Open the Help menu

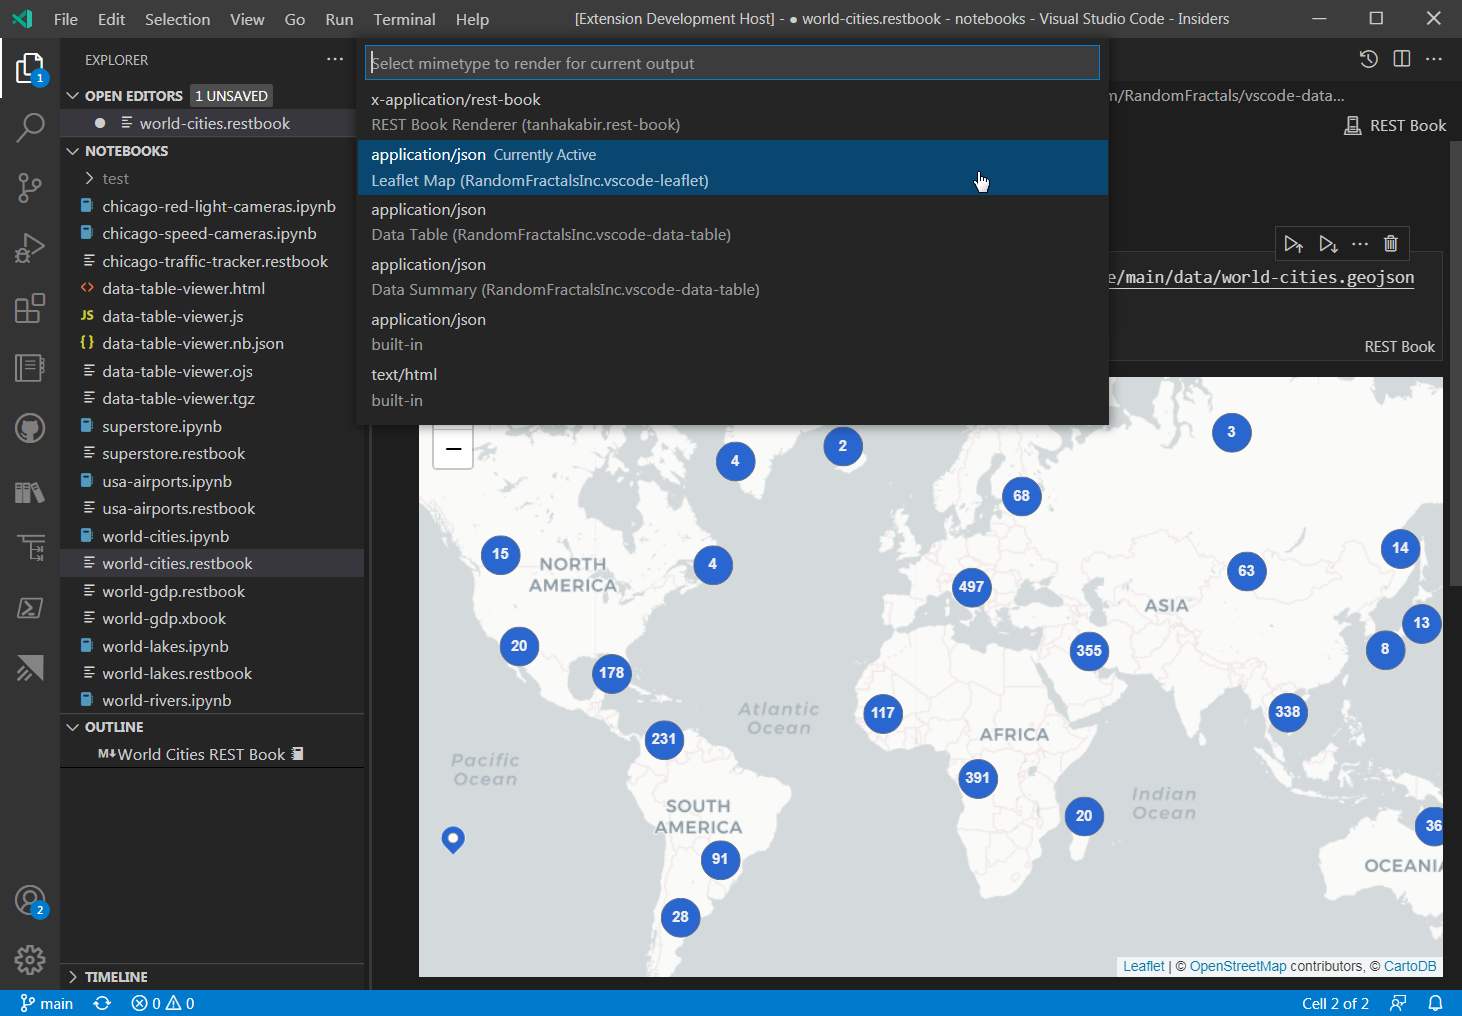472,19
